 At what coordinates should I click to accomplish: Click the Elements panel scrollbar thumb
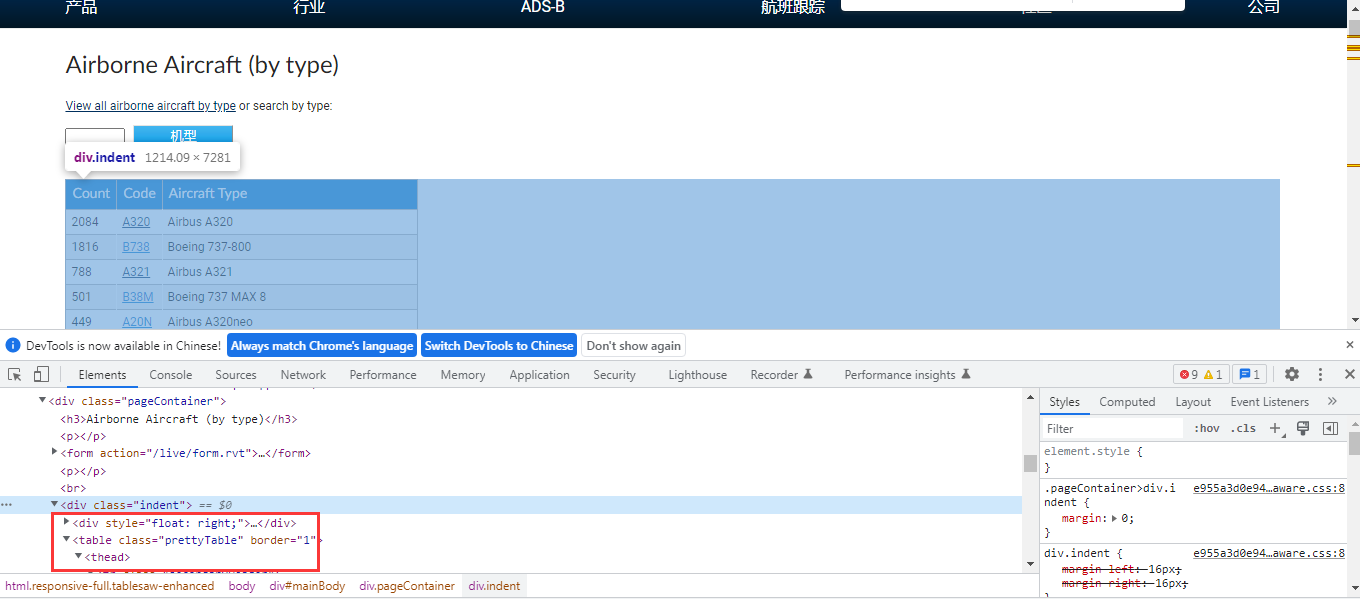pyautogui.click(x=1029, y=463)
